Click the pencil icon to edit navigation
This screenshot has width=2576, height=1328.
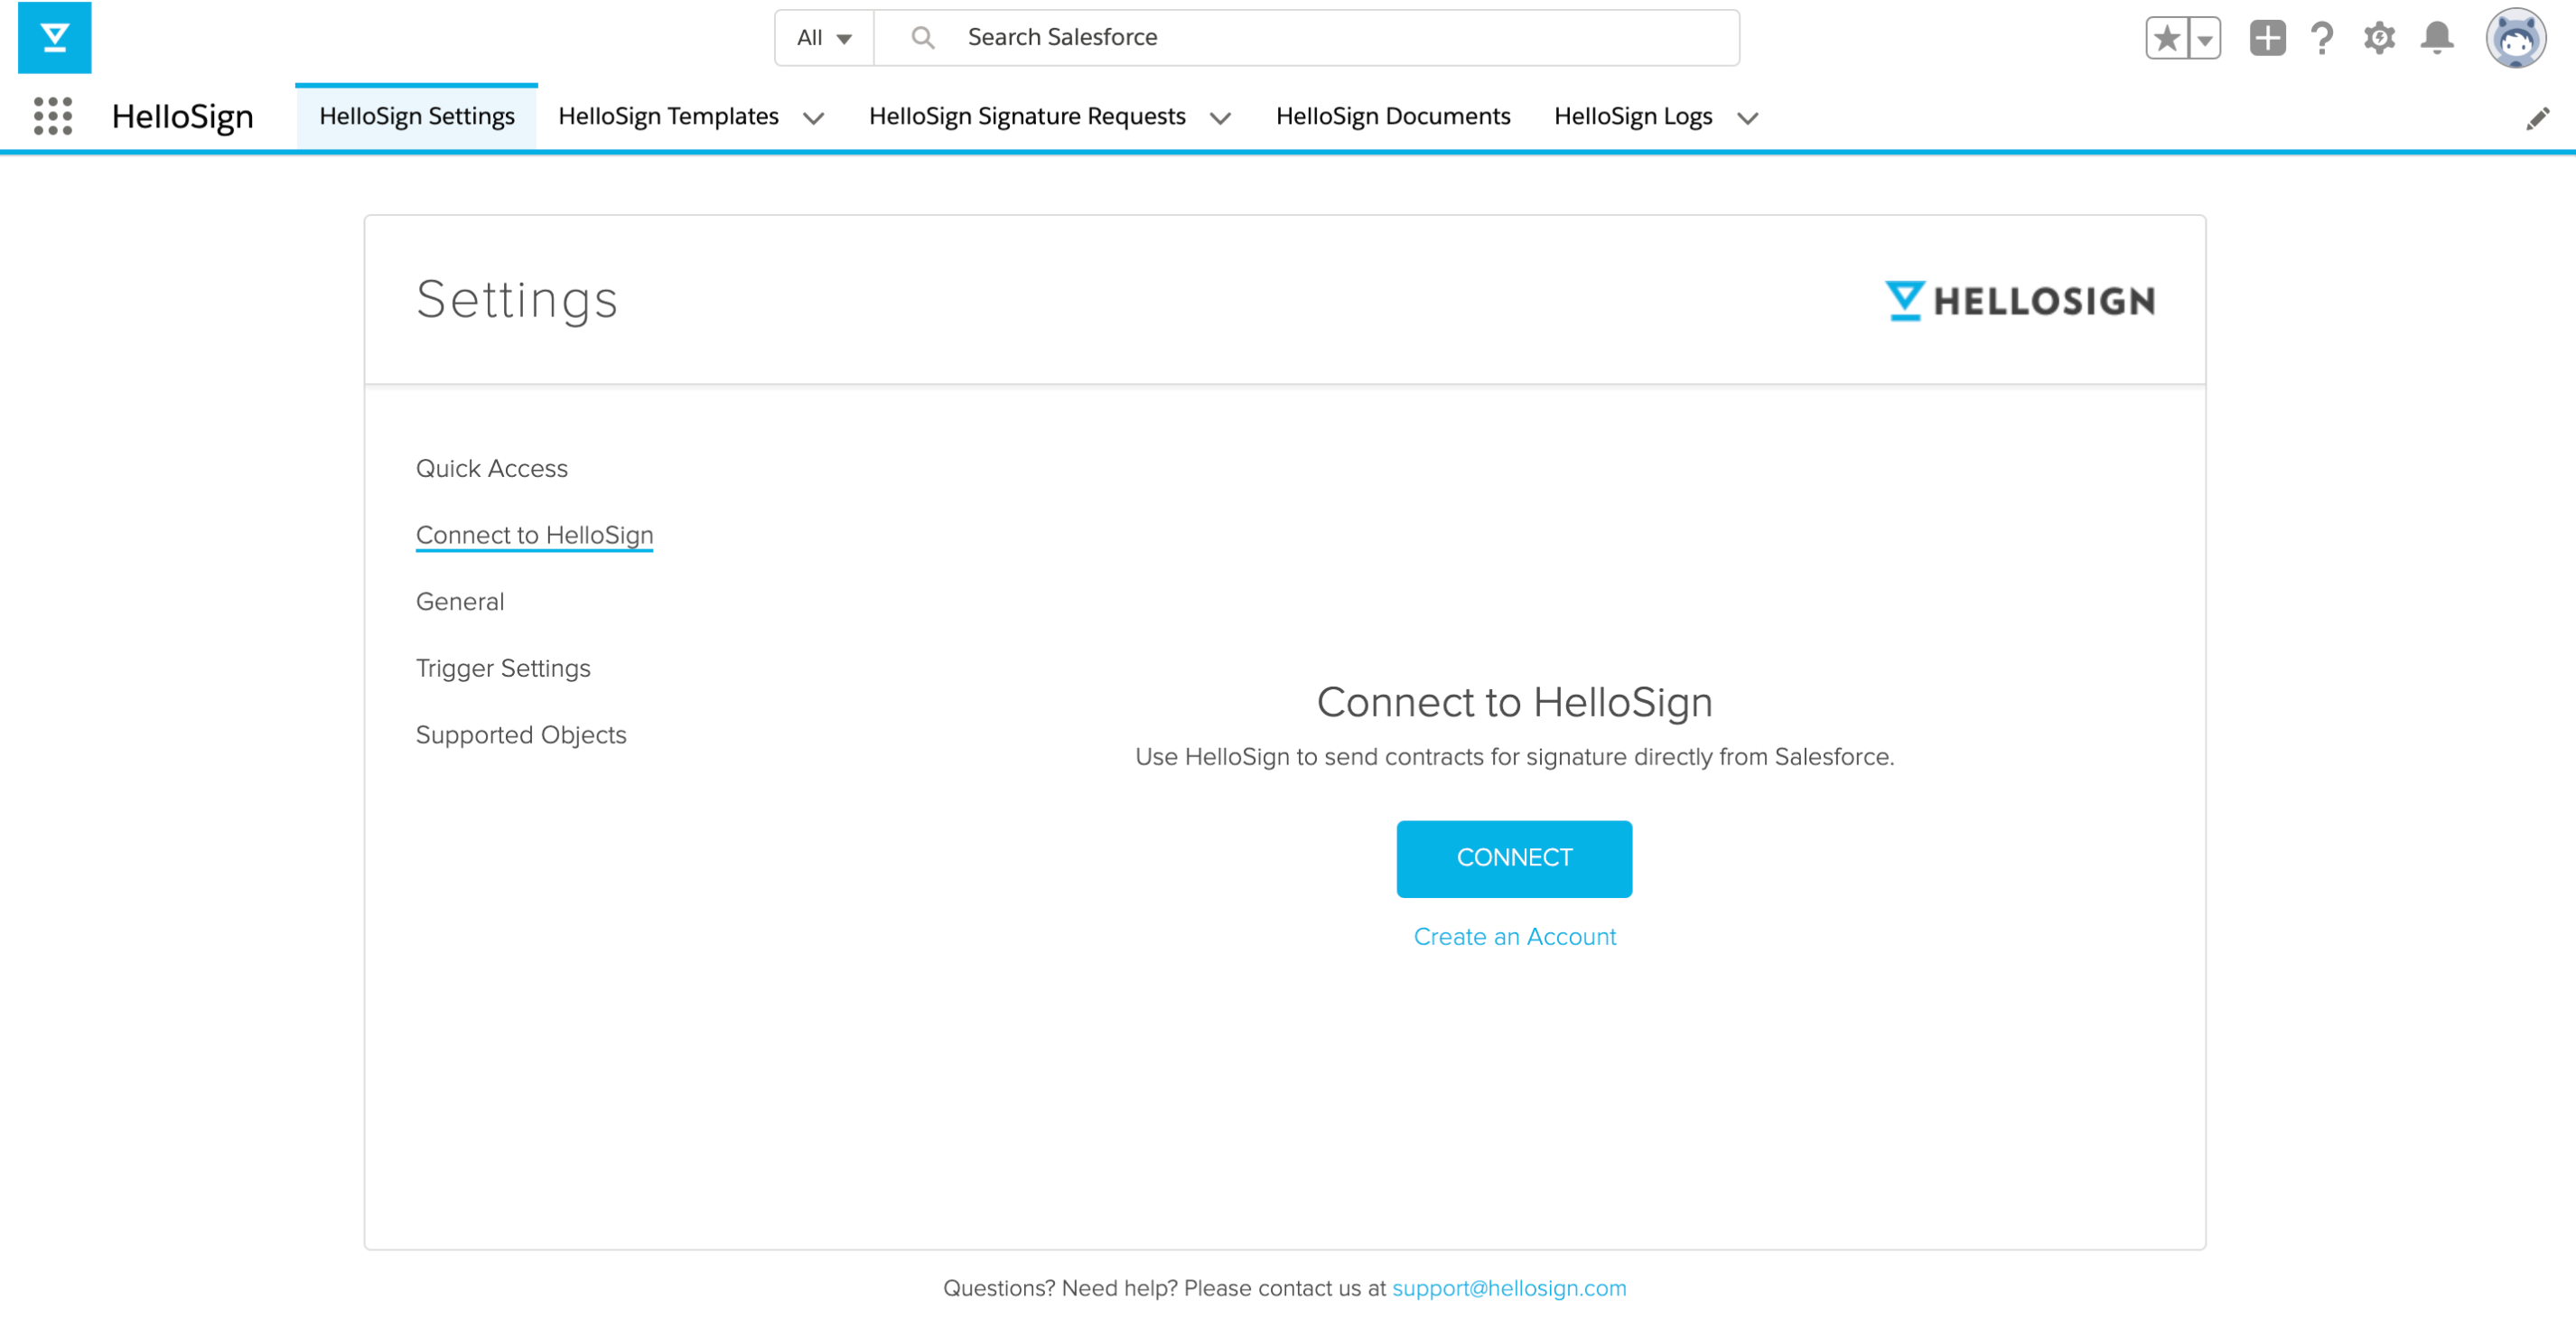(2538, 118)
